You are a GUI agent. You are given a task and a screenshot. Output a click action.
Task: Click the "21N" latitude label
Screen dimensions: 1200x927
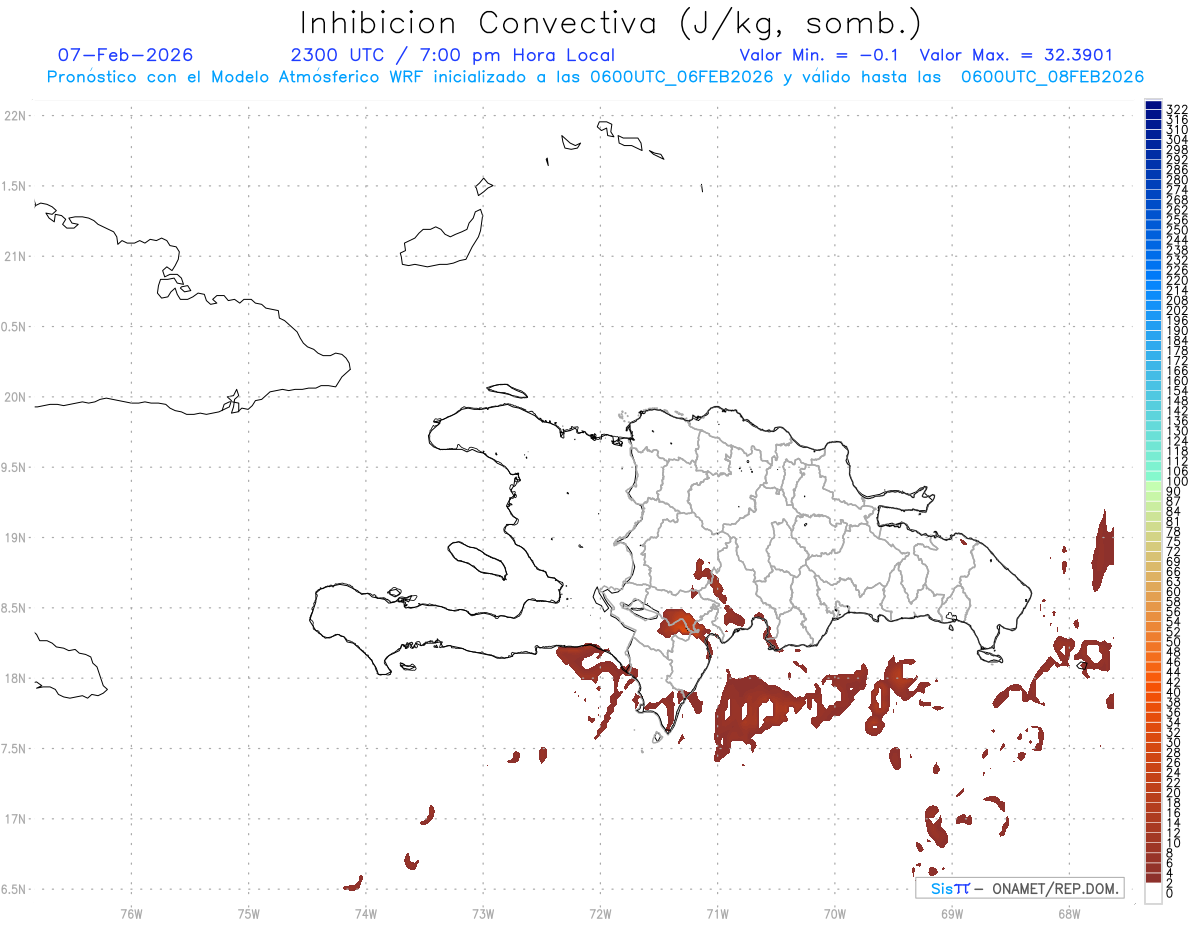click(x=15, y=257)
